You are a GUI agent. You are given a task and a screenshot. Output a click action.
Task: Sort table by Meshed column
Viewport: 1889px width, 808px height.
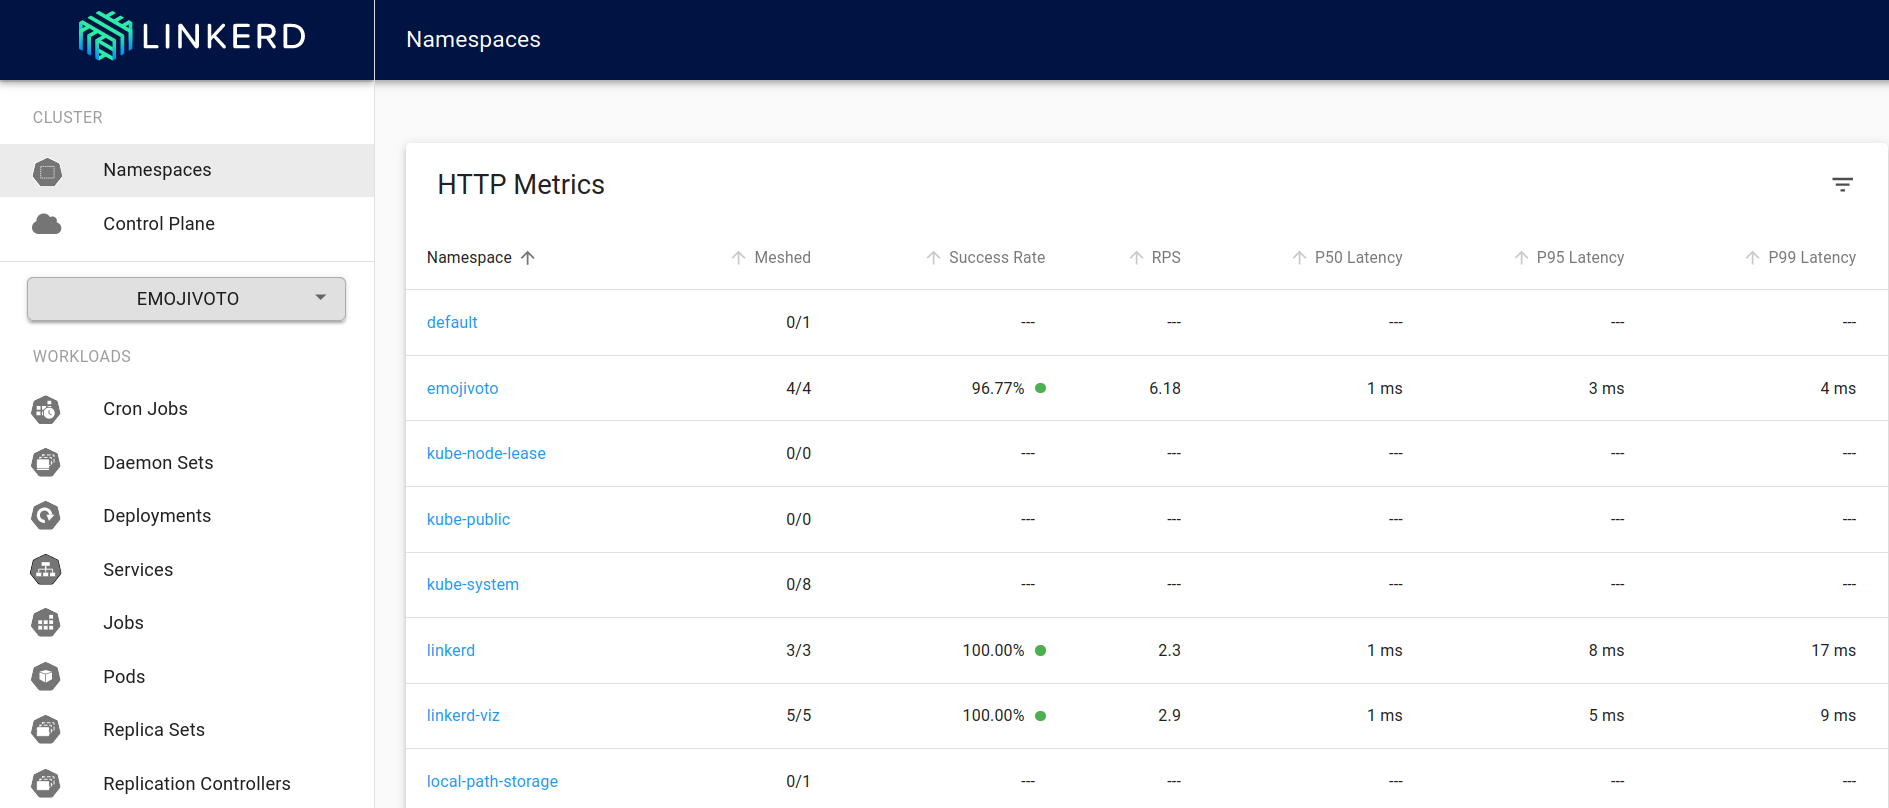click(781, 258)
